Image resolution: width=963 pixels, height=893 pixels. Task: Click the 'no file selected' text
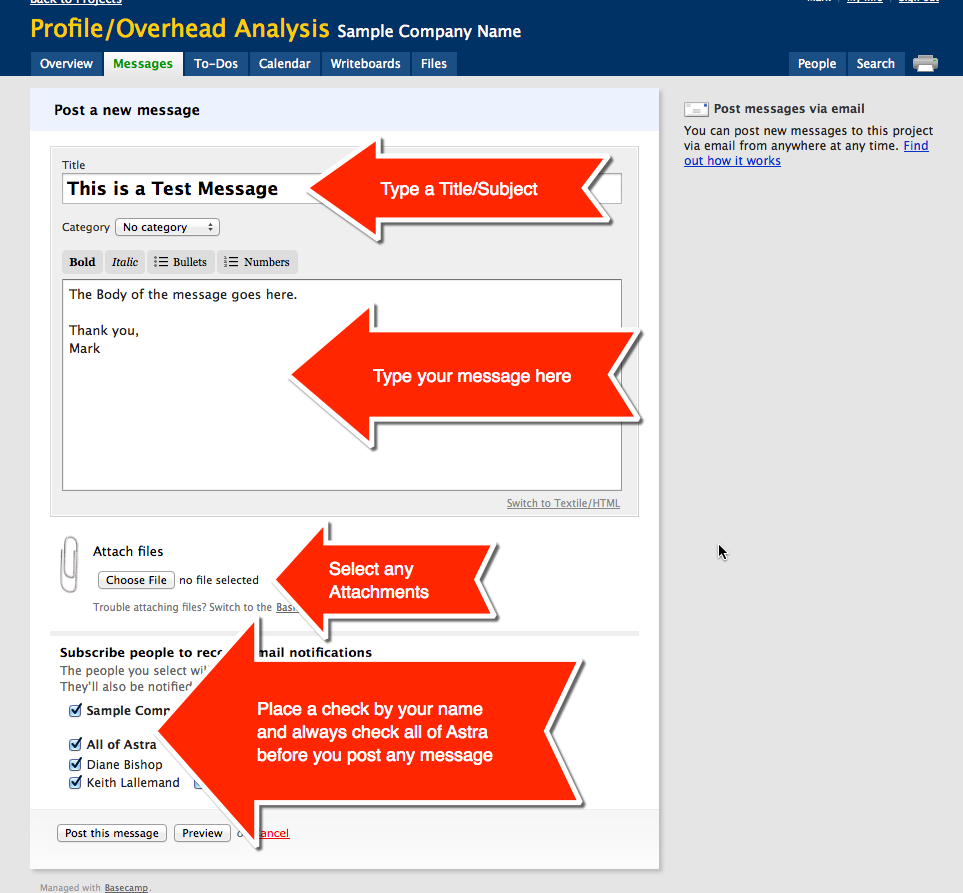tap(219, 580)
